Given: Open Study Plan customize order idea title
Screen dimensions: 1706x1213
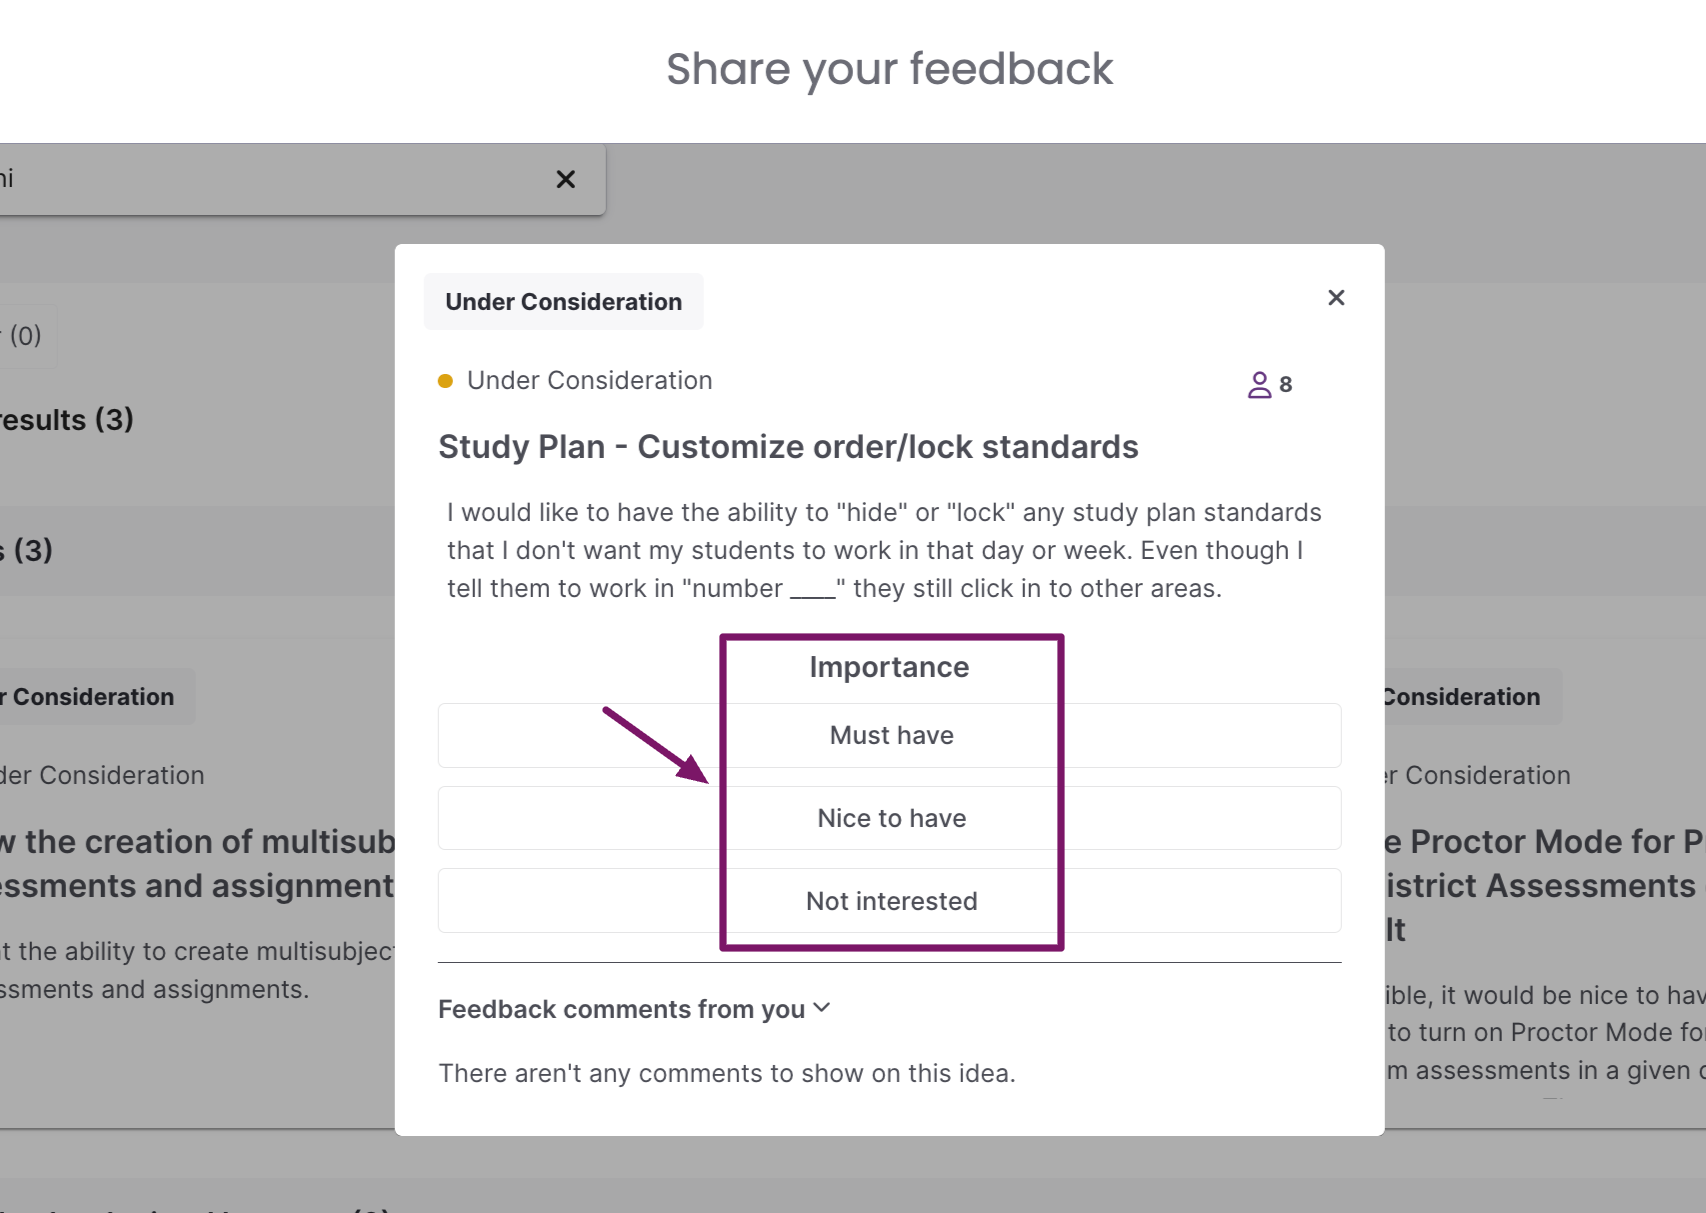Looking at the screenshot, I should pos(788,447).
